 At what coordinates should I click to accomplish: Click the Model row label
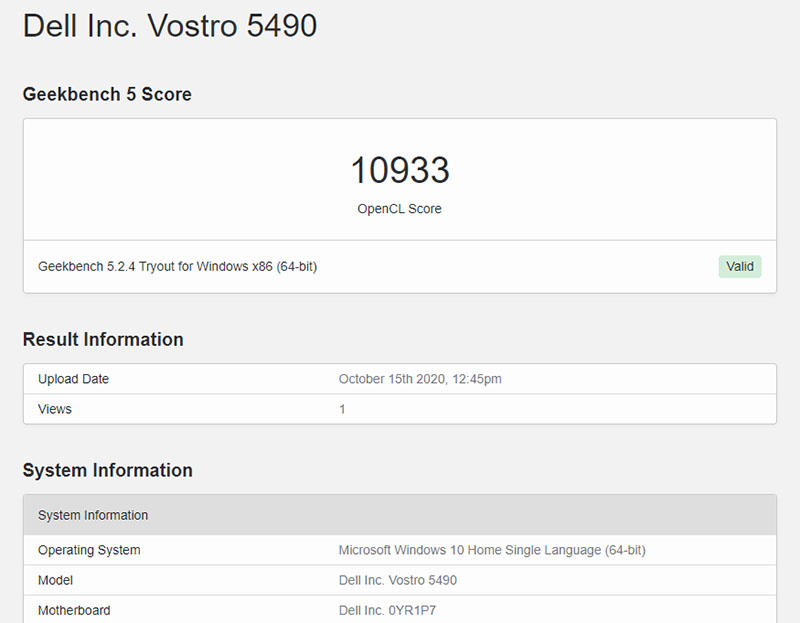pos(56,580)
